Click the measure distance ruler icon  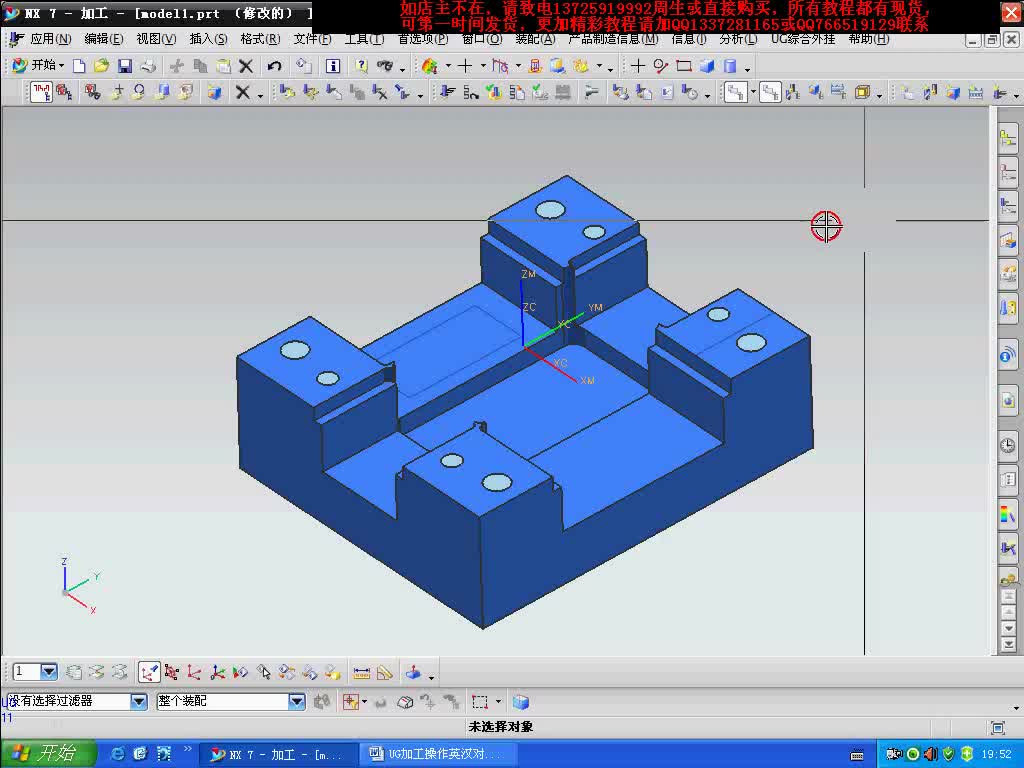361,672
